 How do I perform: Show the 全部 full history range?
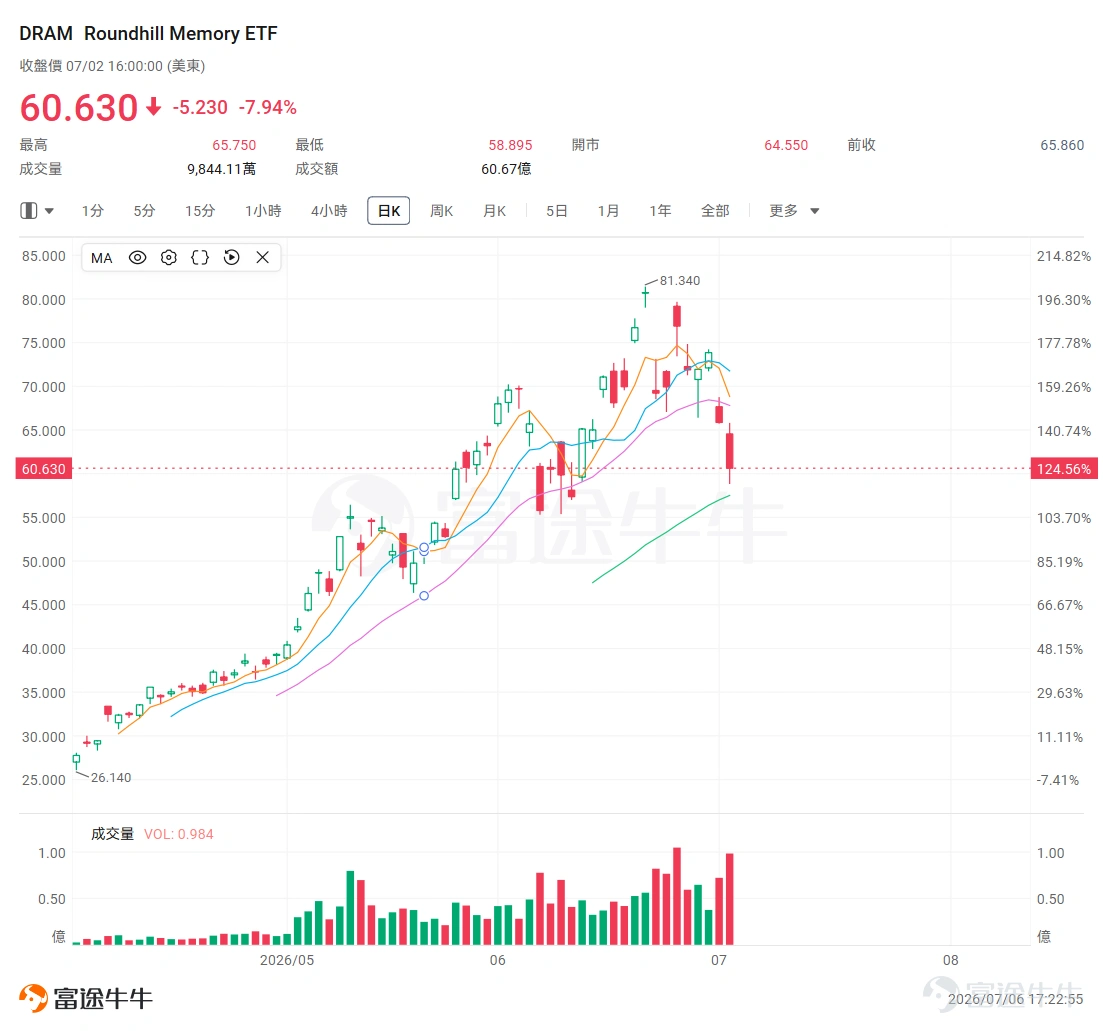coord(715,210)
